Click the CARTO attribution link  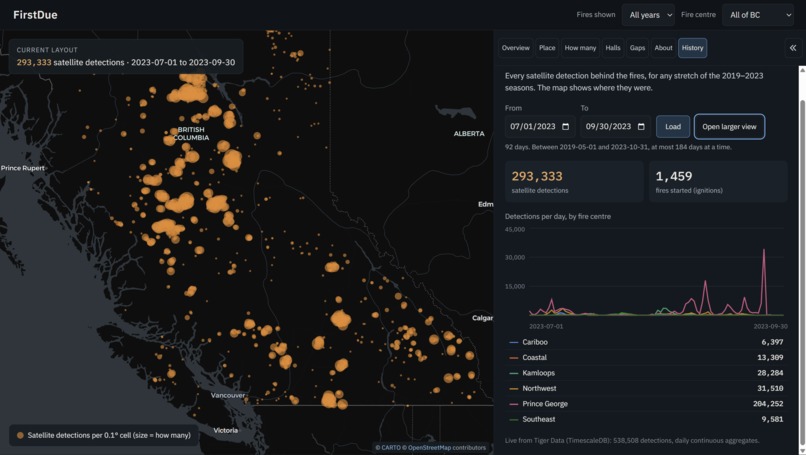(x=393, y=448)
